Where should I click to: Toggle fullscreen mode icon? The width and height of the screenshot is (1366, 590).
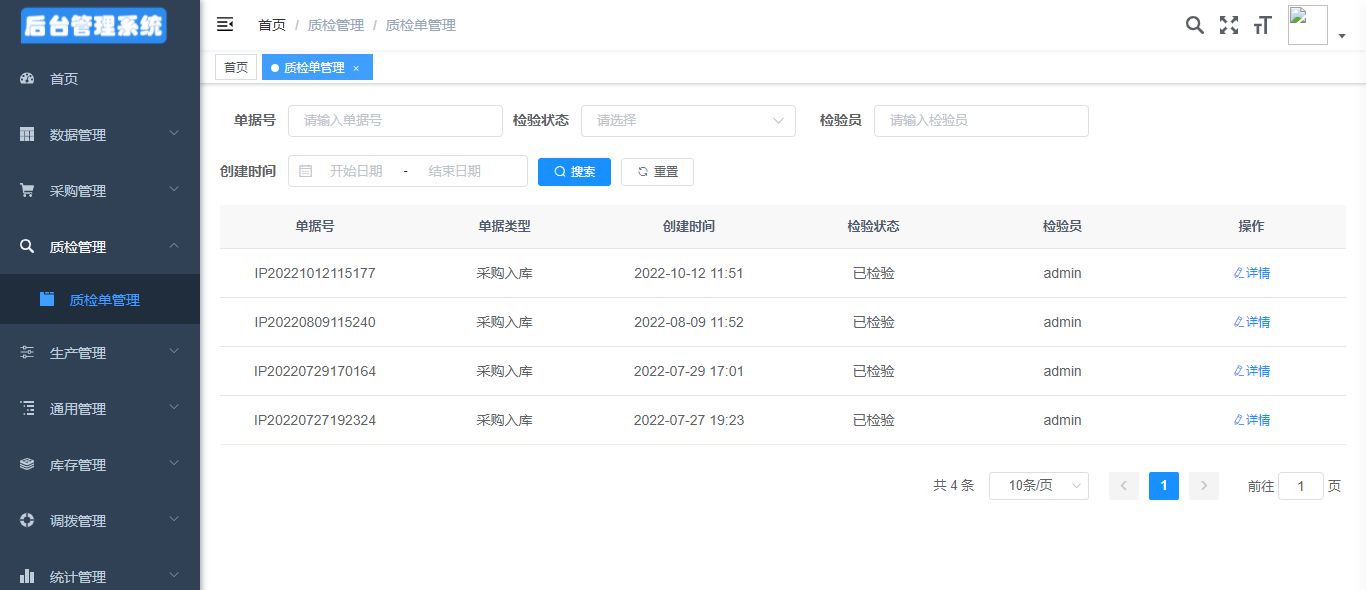coord(1228,25)
